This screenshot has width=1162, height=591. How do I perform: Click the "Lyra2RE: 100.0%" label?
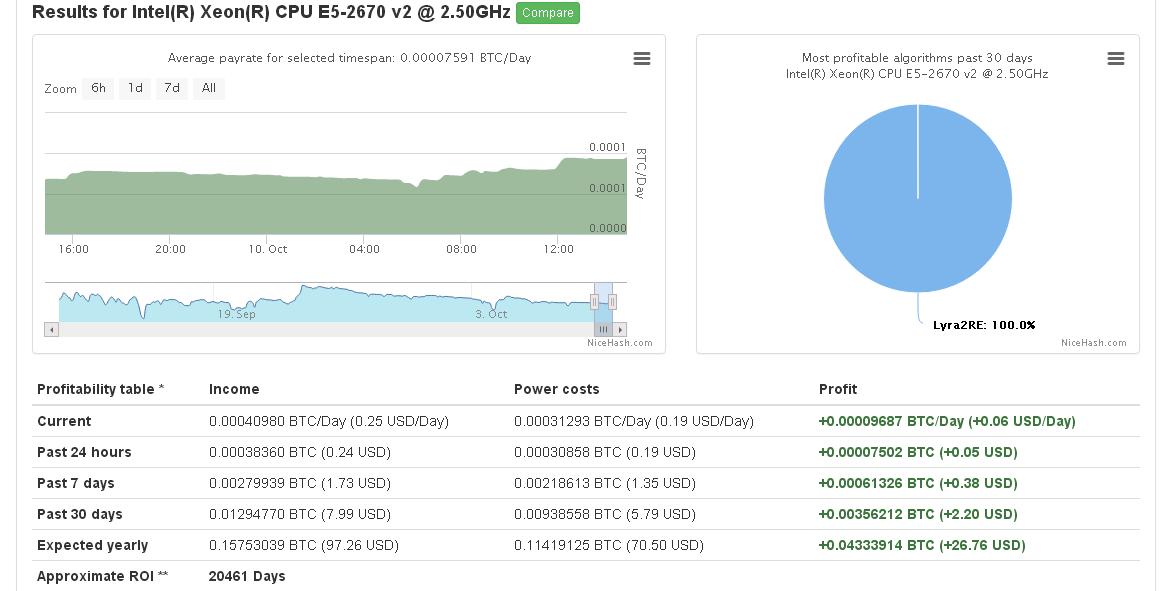(x=985, y=324)
